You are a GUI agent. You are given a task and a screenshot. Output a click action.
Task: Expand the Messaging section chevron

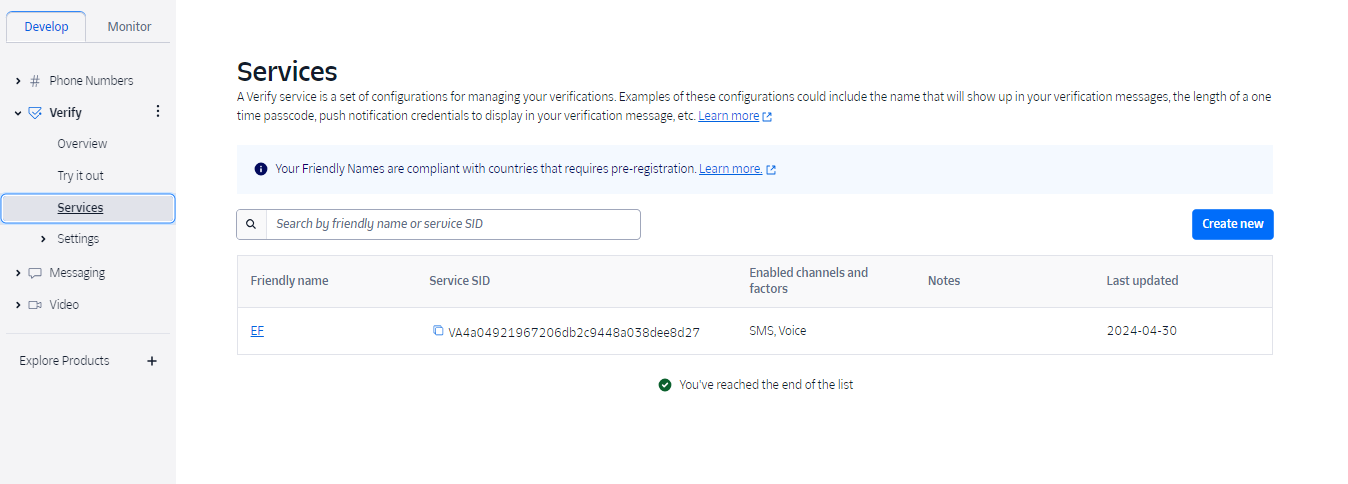(18, 273)
